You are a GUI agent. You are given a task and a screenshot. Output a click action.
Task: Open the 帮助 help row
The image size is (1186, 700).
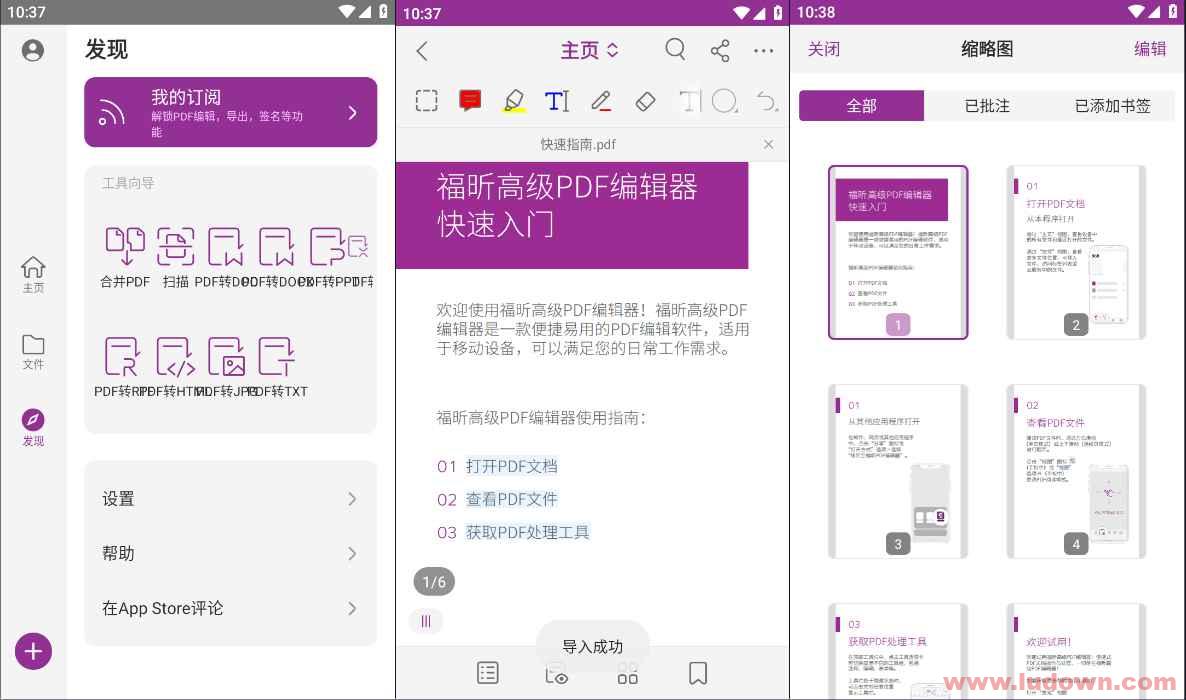pos(231,553)
